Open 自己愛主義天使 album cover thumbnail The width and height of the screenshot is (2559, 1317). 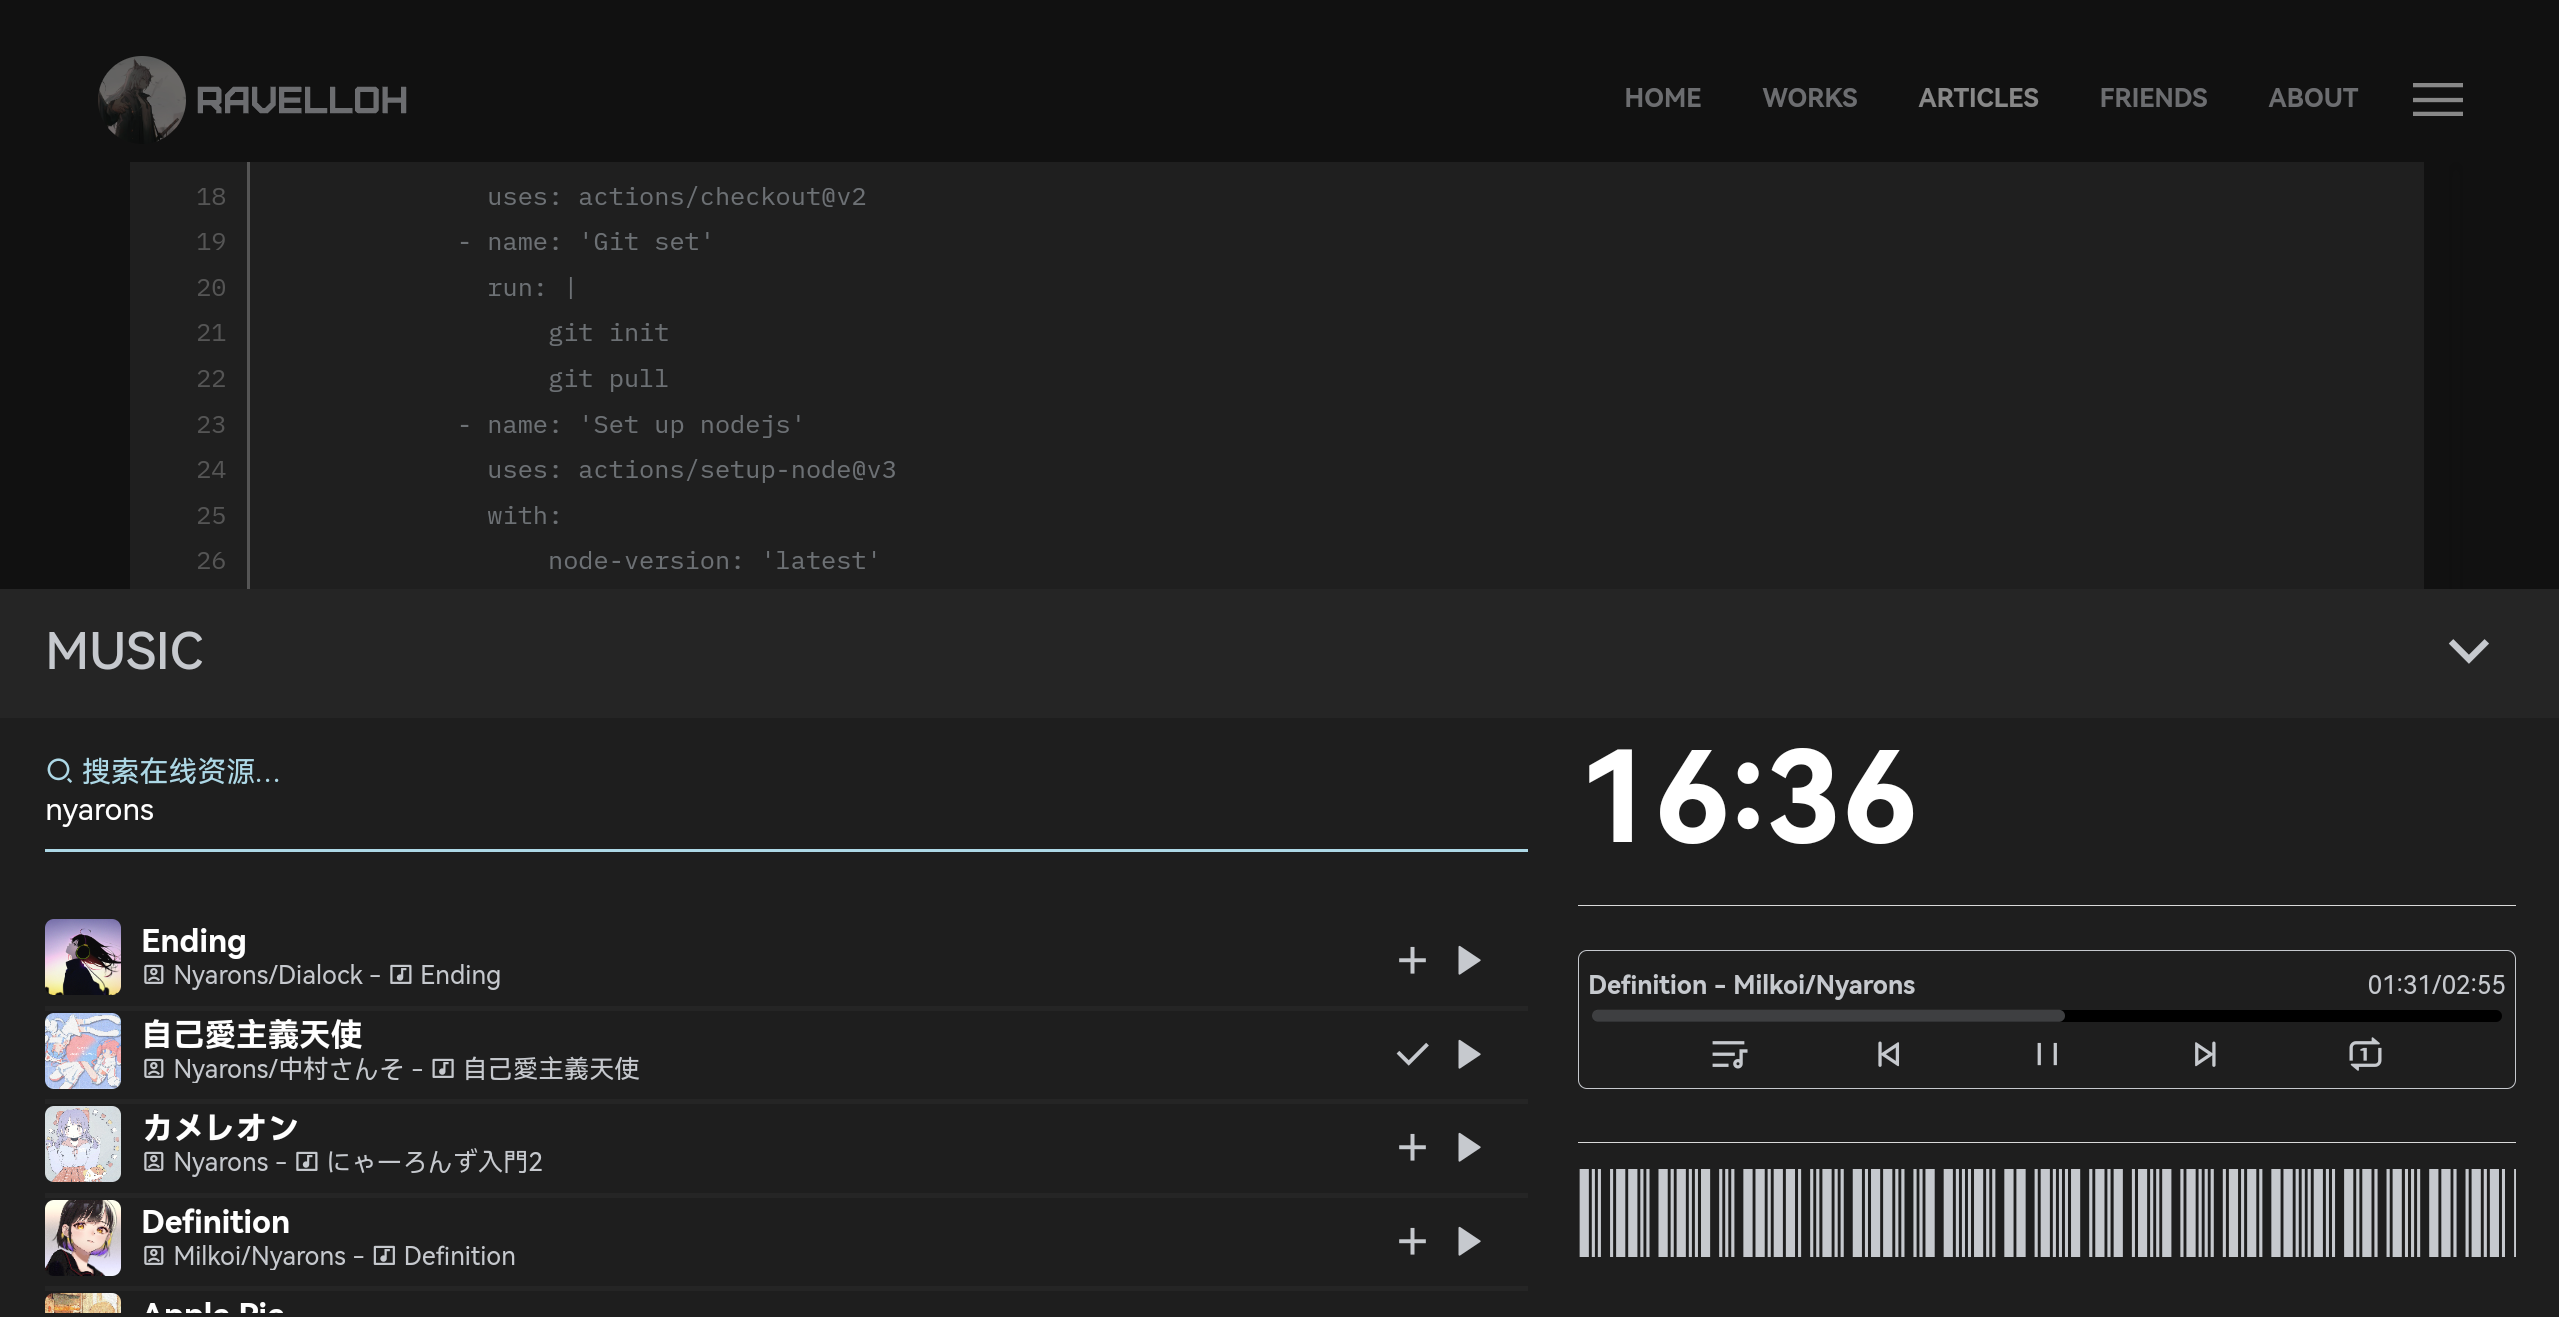click(83, 1051)
